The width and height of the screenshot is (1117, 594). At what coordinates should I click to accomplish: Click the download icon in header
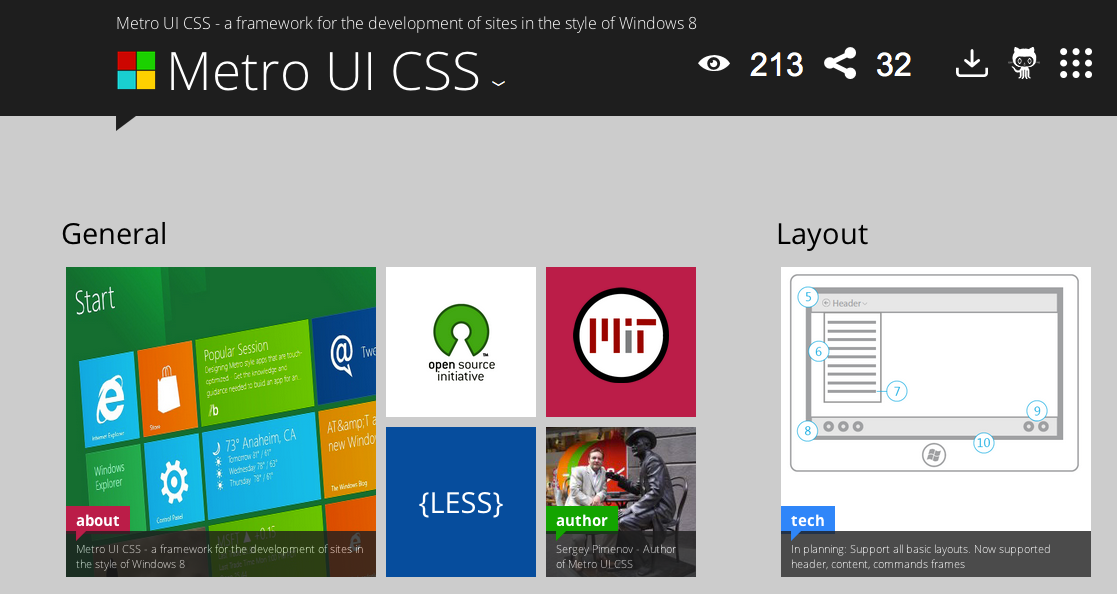[971, 64]
